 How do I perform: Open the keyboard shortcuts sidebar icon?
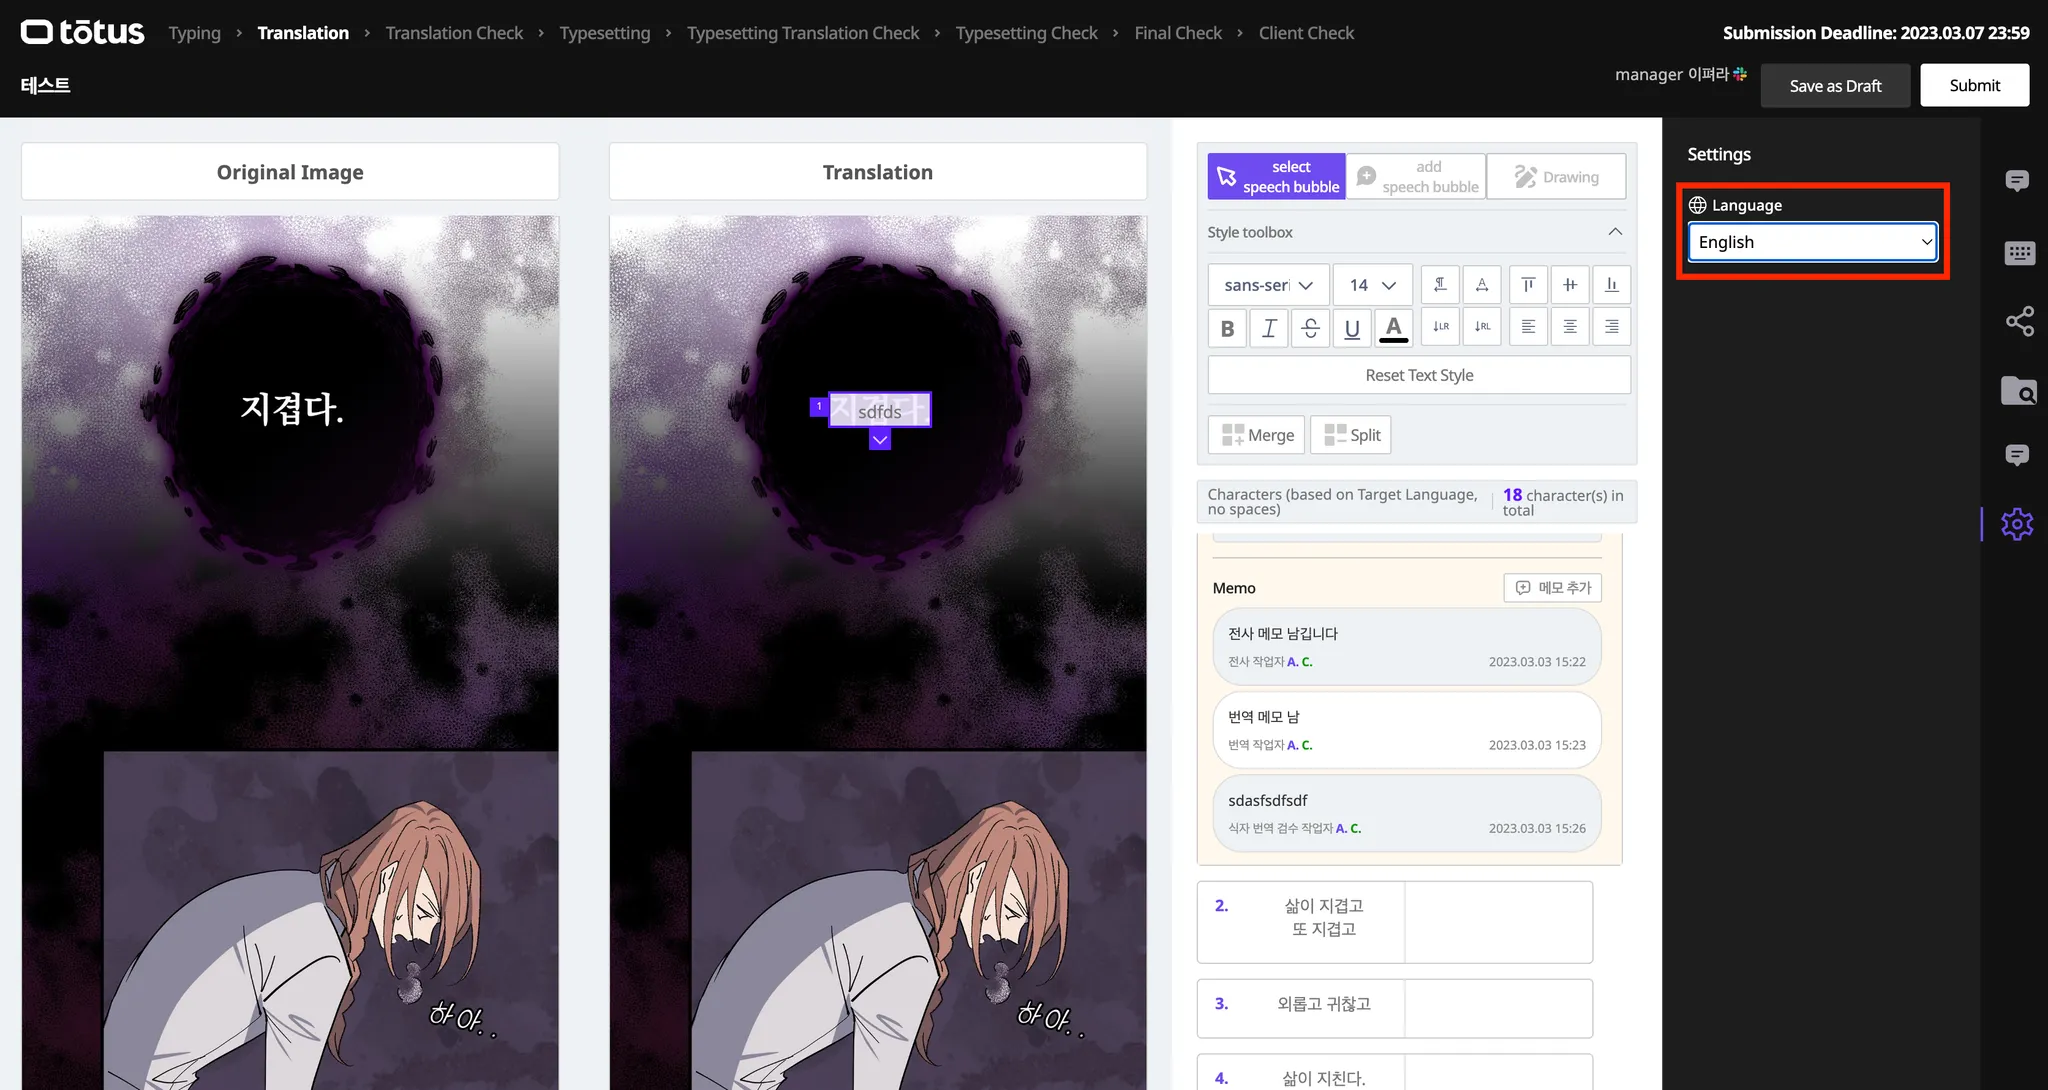click(2019, 253)
